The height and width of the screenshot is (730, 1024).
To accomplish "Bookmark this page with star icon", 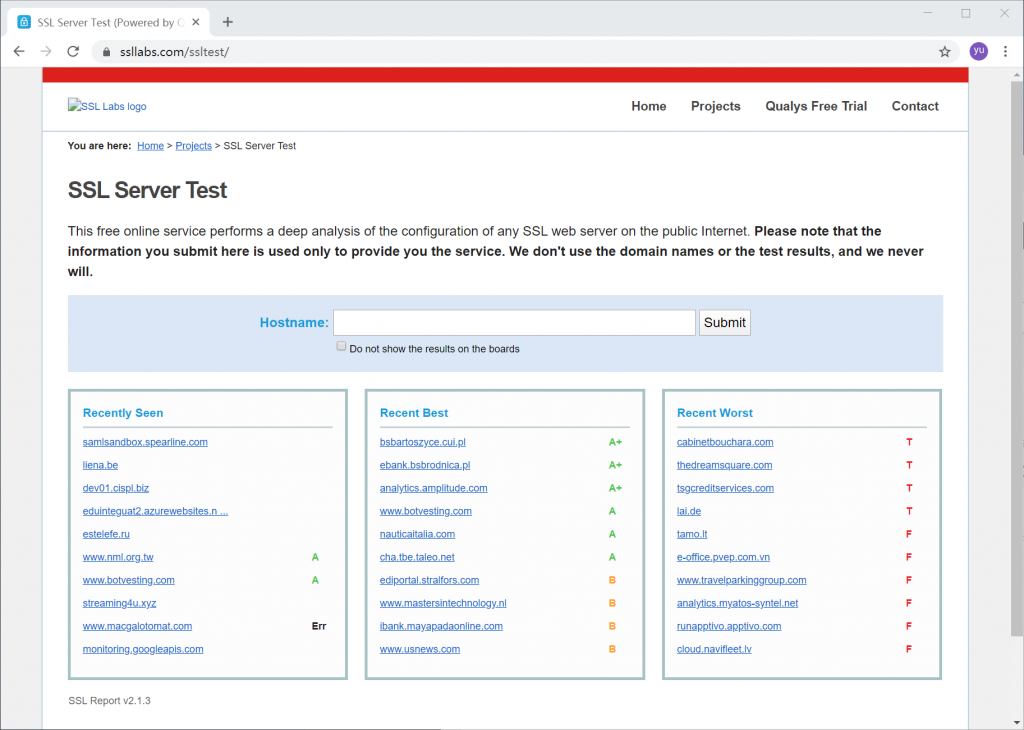I will coord(944,51).
